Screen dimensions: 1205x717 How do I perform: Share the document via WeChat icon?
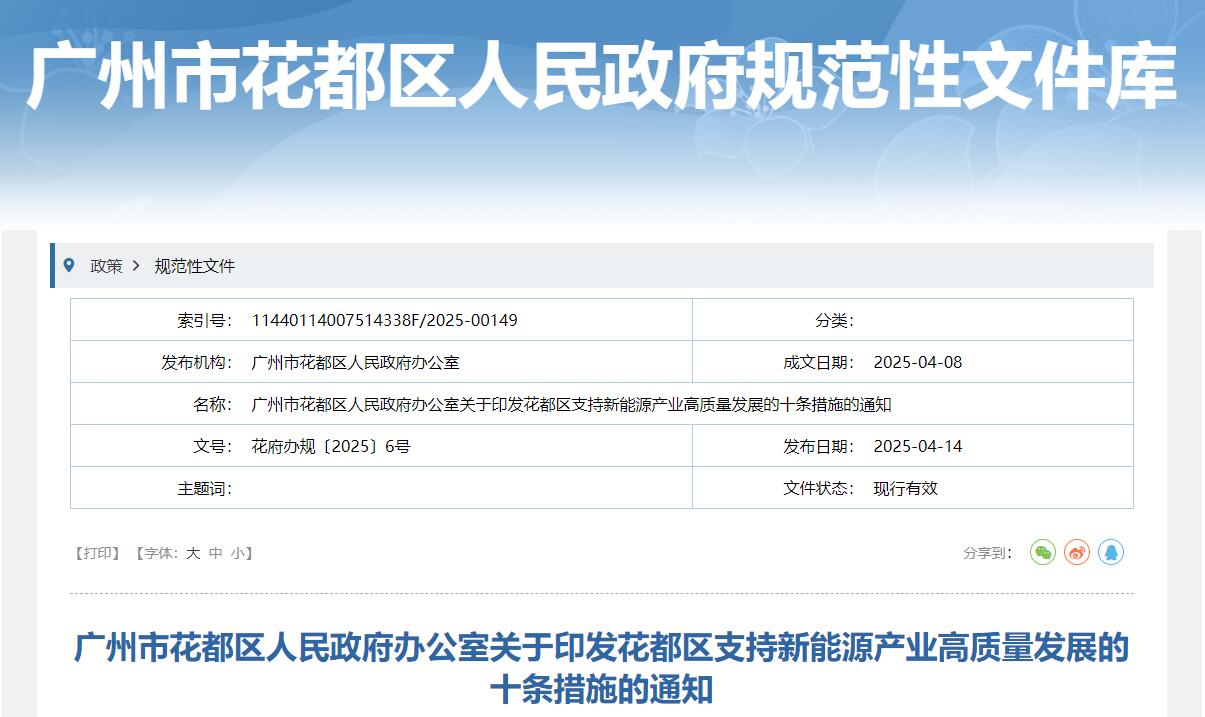click(x=1043, y=552)
